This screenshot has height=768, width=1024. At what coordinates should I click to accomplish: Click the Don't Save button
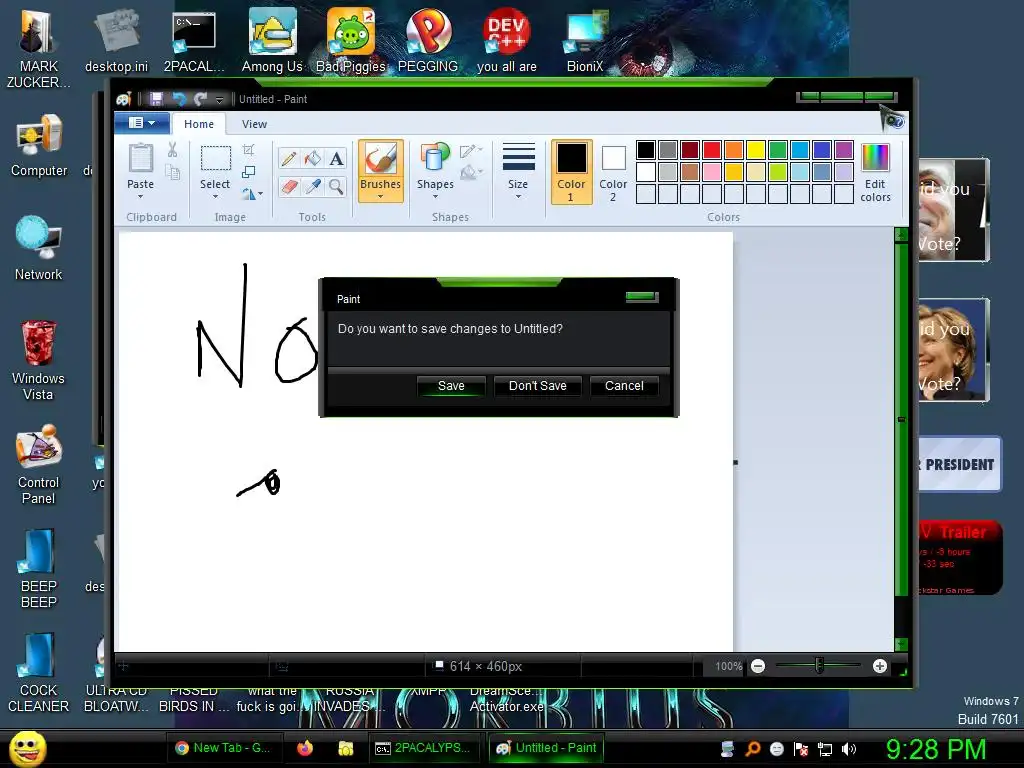pos(537,386)
